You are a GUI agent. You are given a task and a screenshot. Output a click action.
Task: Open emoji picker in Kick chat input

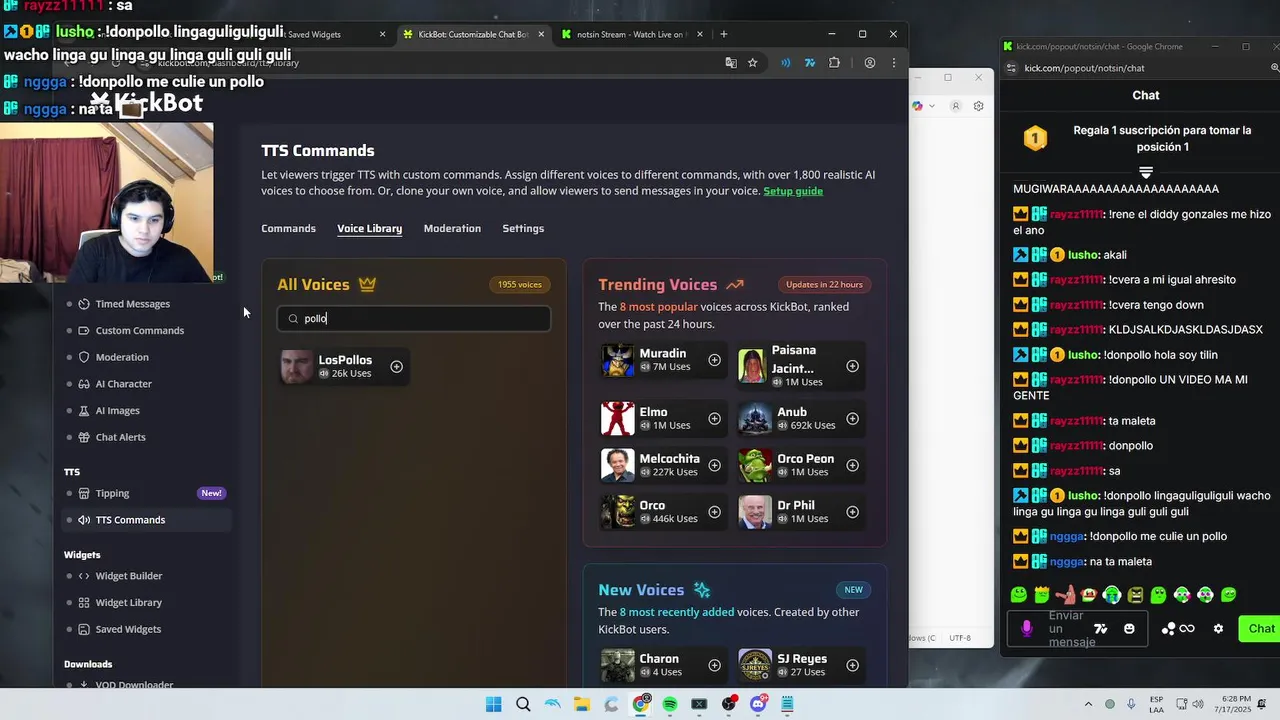(1129, 629)
